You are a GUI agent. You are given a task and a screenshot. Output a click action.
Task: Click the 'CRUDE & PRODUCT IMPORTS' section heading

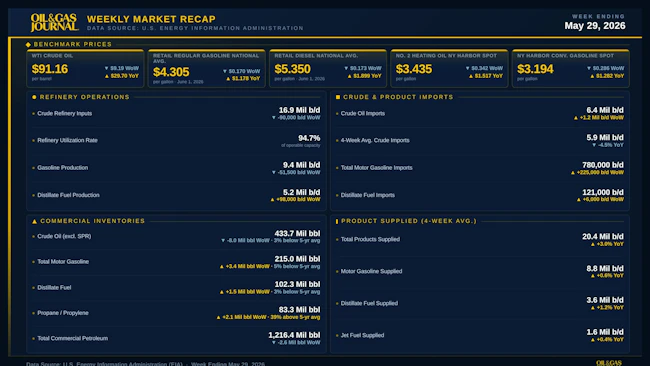click(398, 97)
